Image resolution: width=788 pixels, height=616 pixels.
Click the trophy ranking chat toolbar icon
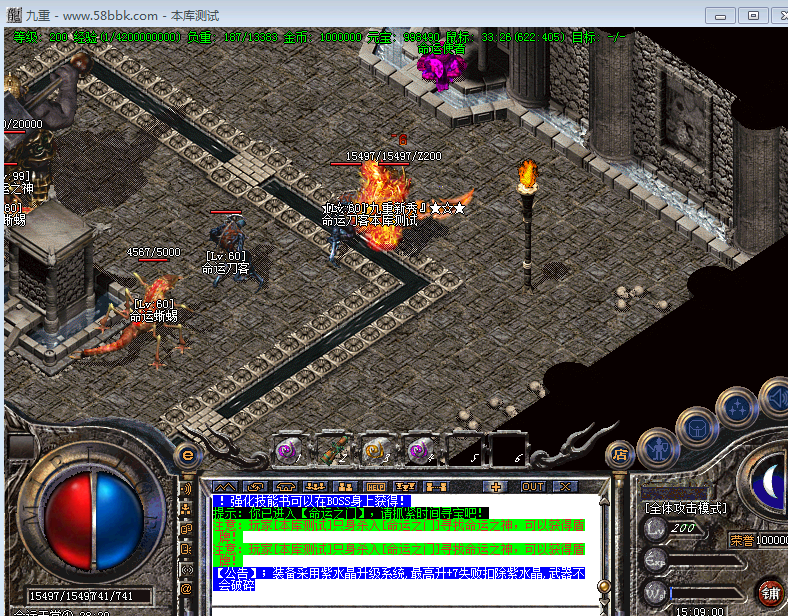tap(405, 486)
